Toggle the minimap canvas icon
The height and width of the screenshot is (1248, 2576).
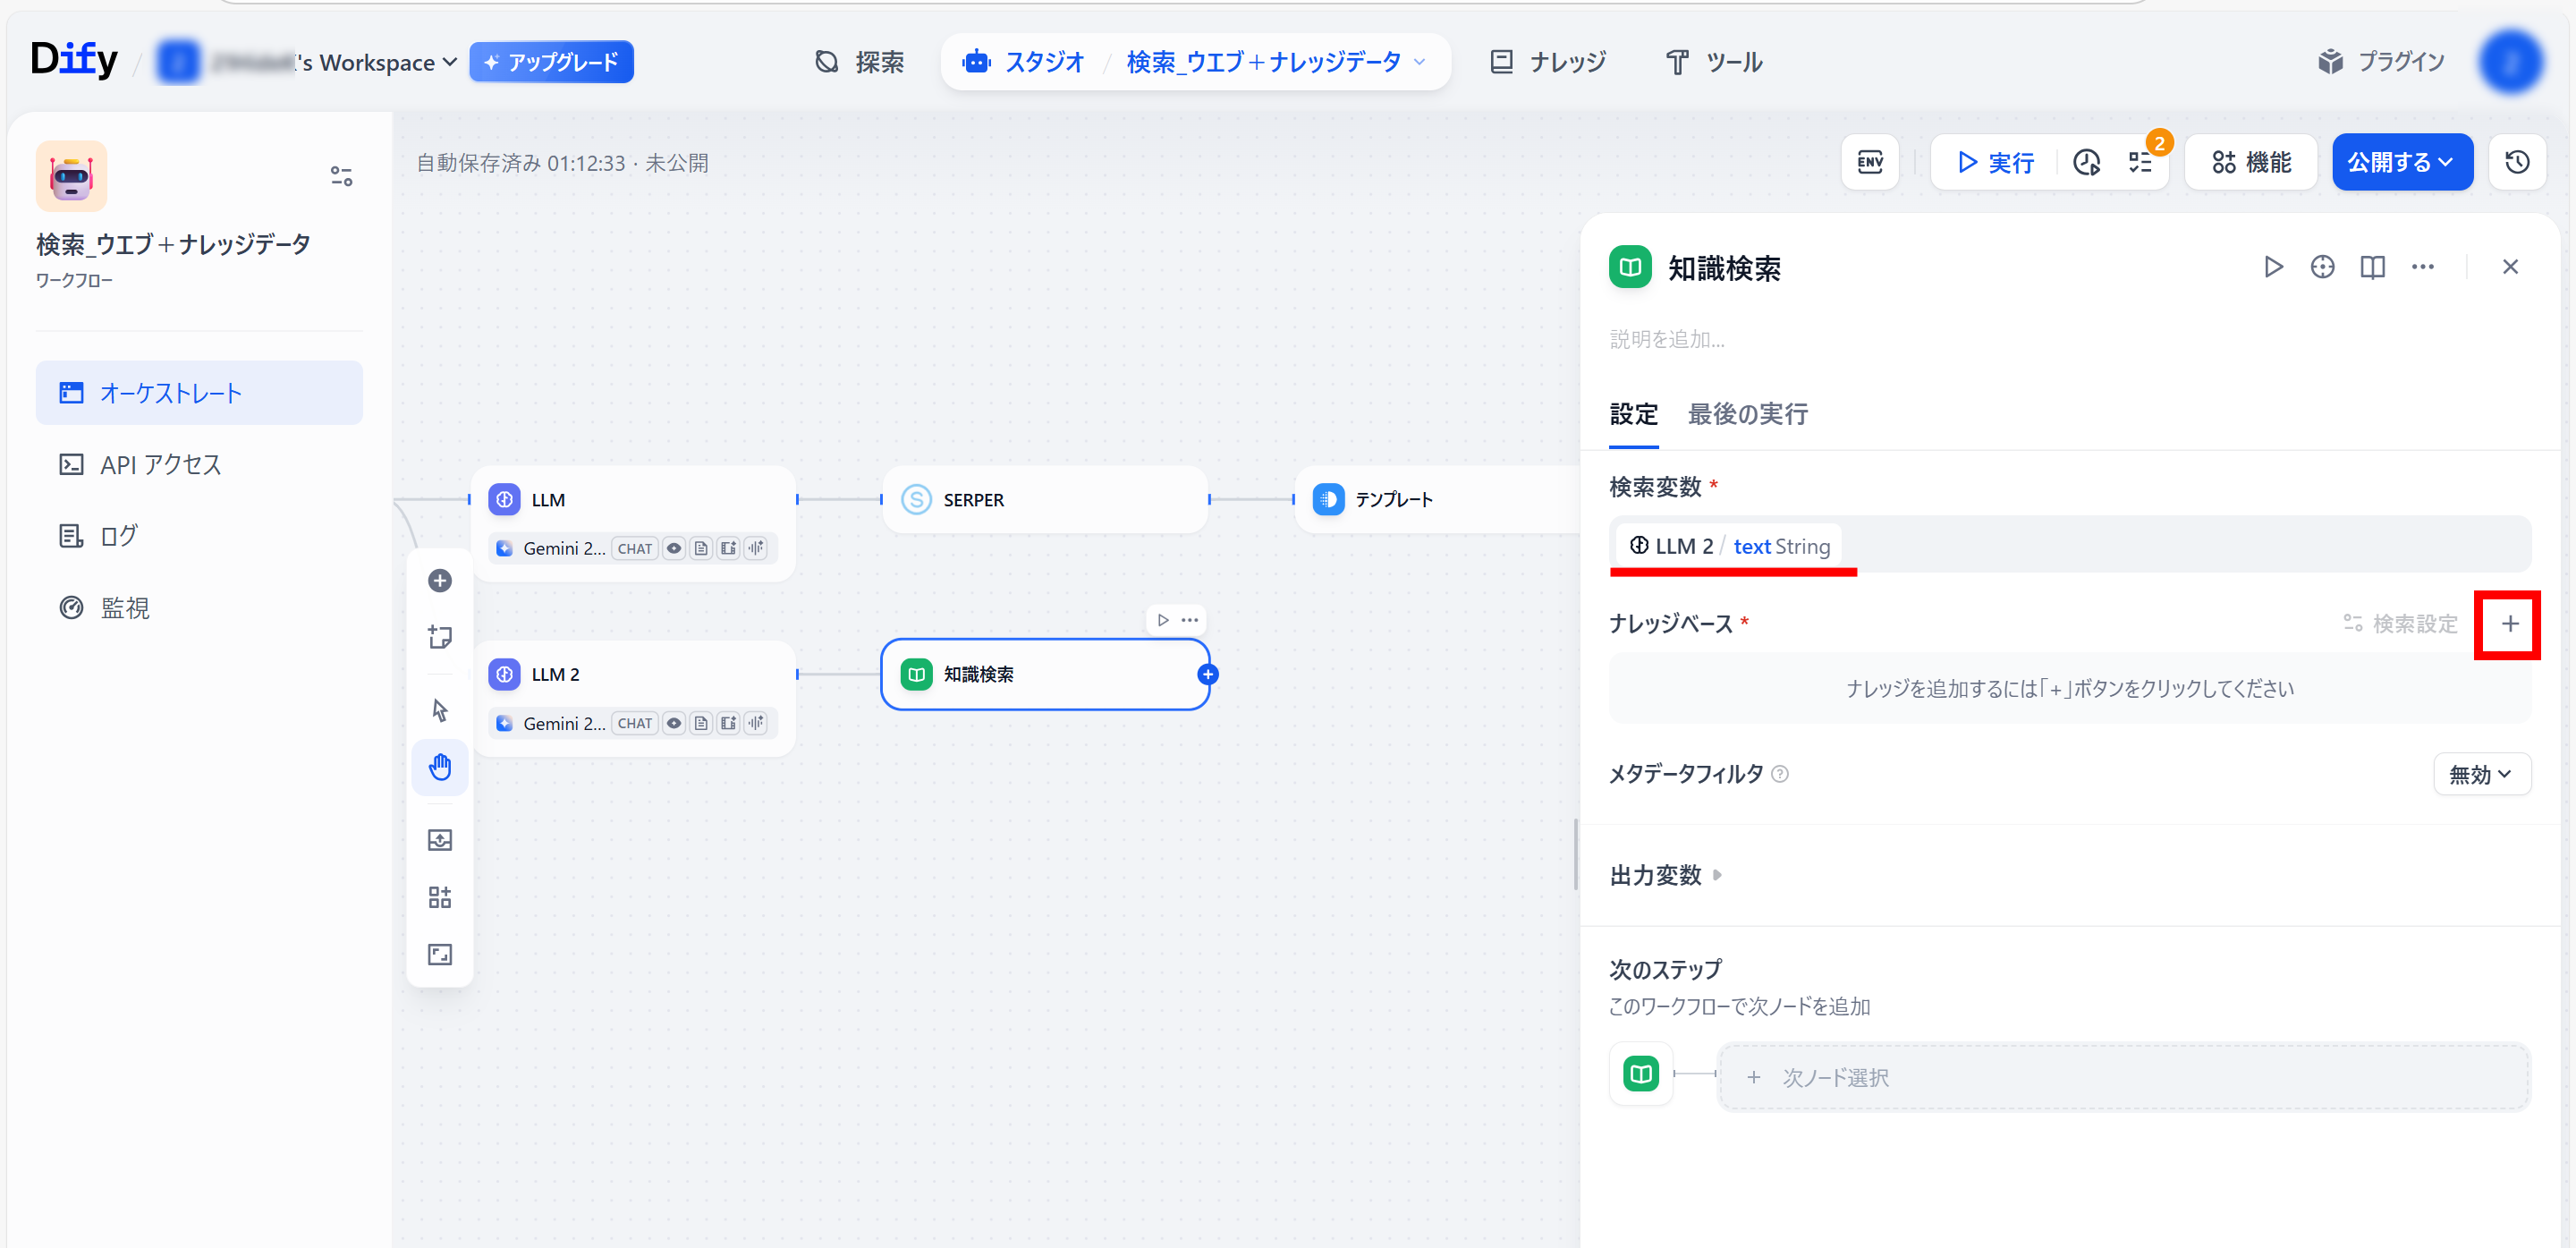[440, 954]
